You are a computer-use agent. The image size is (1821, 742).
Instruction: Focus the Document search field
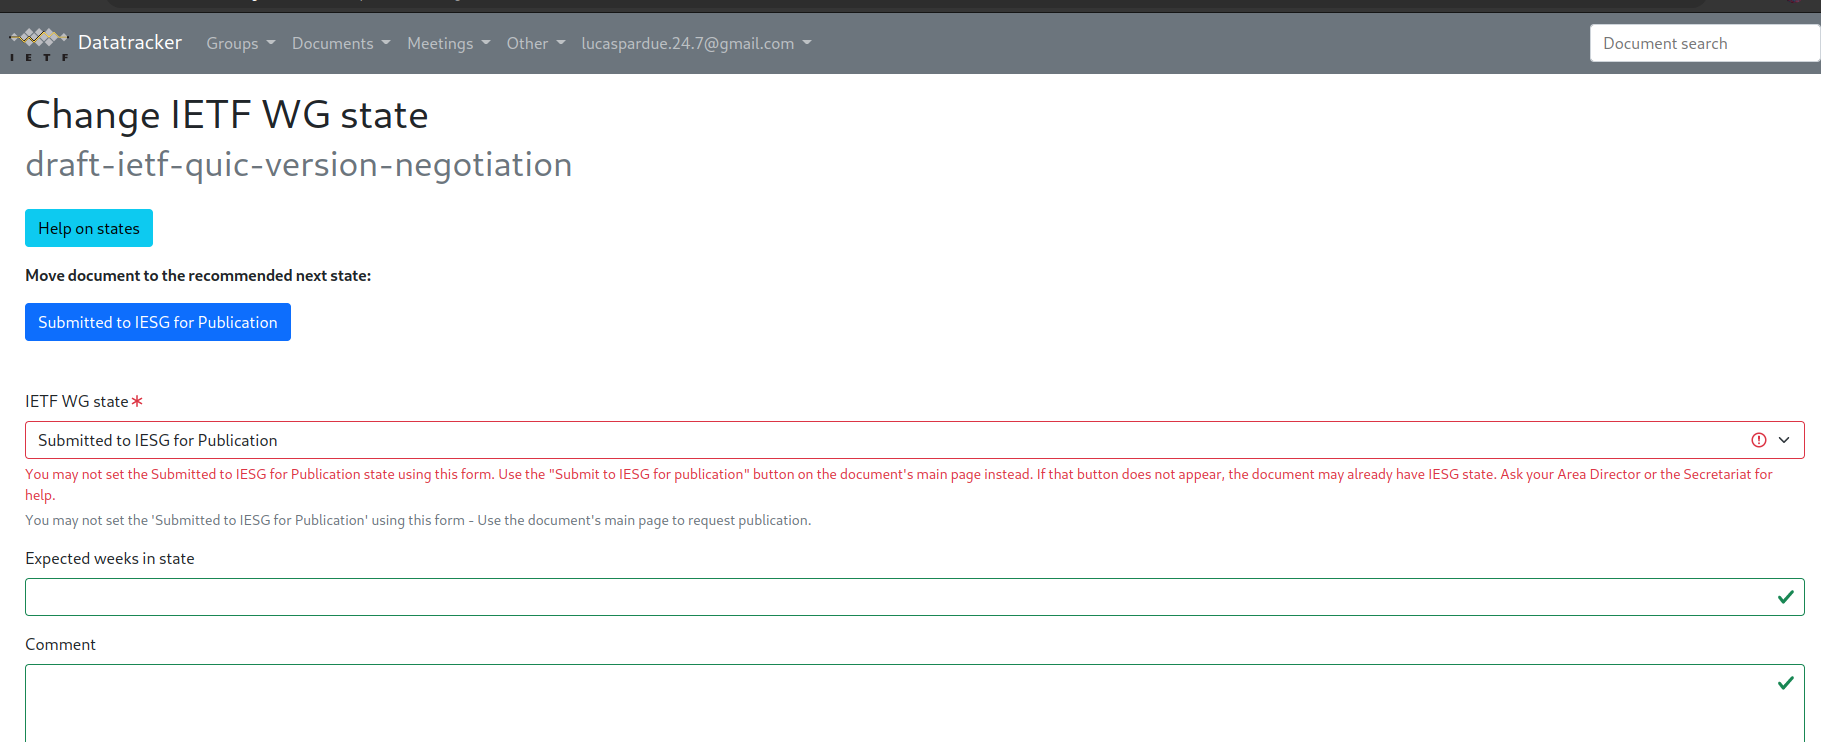pos(1704,43)
